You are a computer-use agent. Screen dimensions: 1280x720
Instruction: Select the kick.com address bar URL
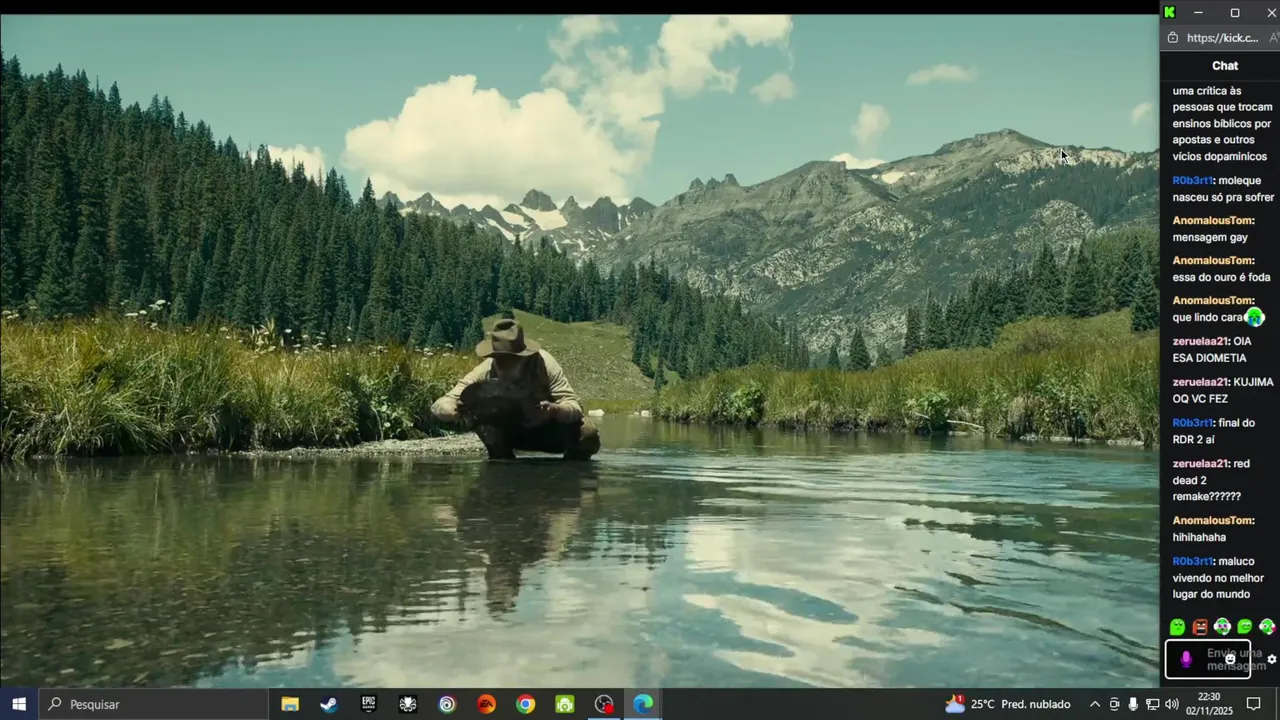[1222, 38]
